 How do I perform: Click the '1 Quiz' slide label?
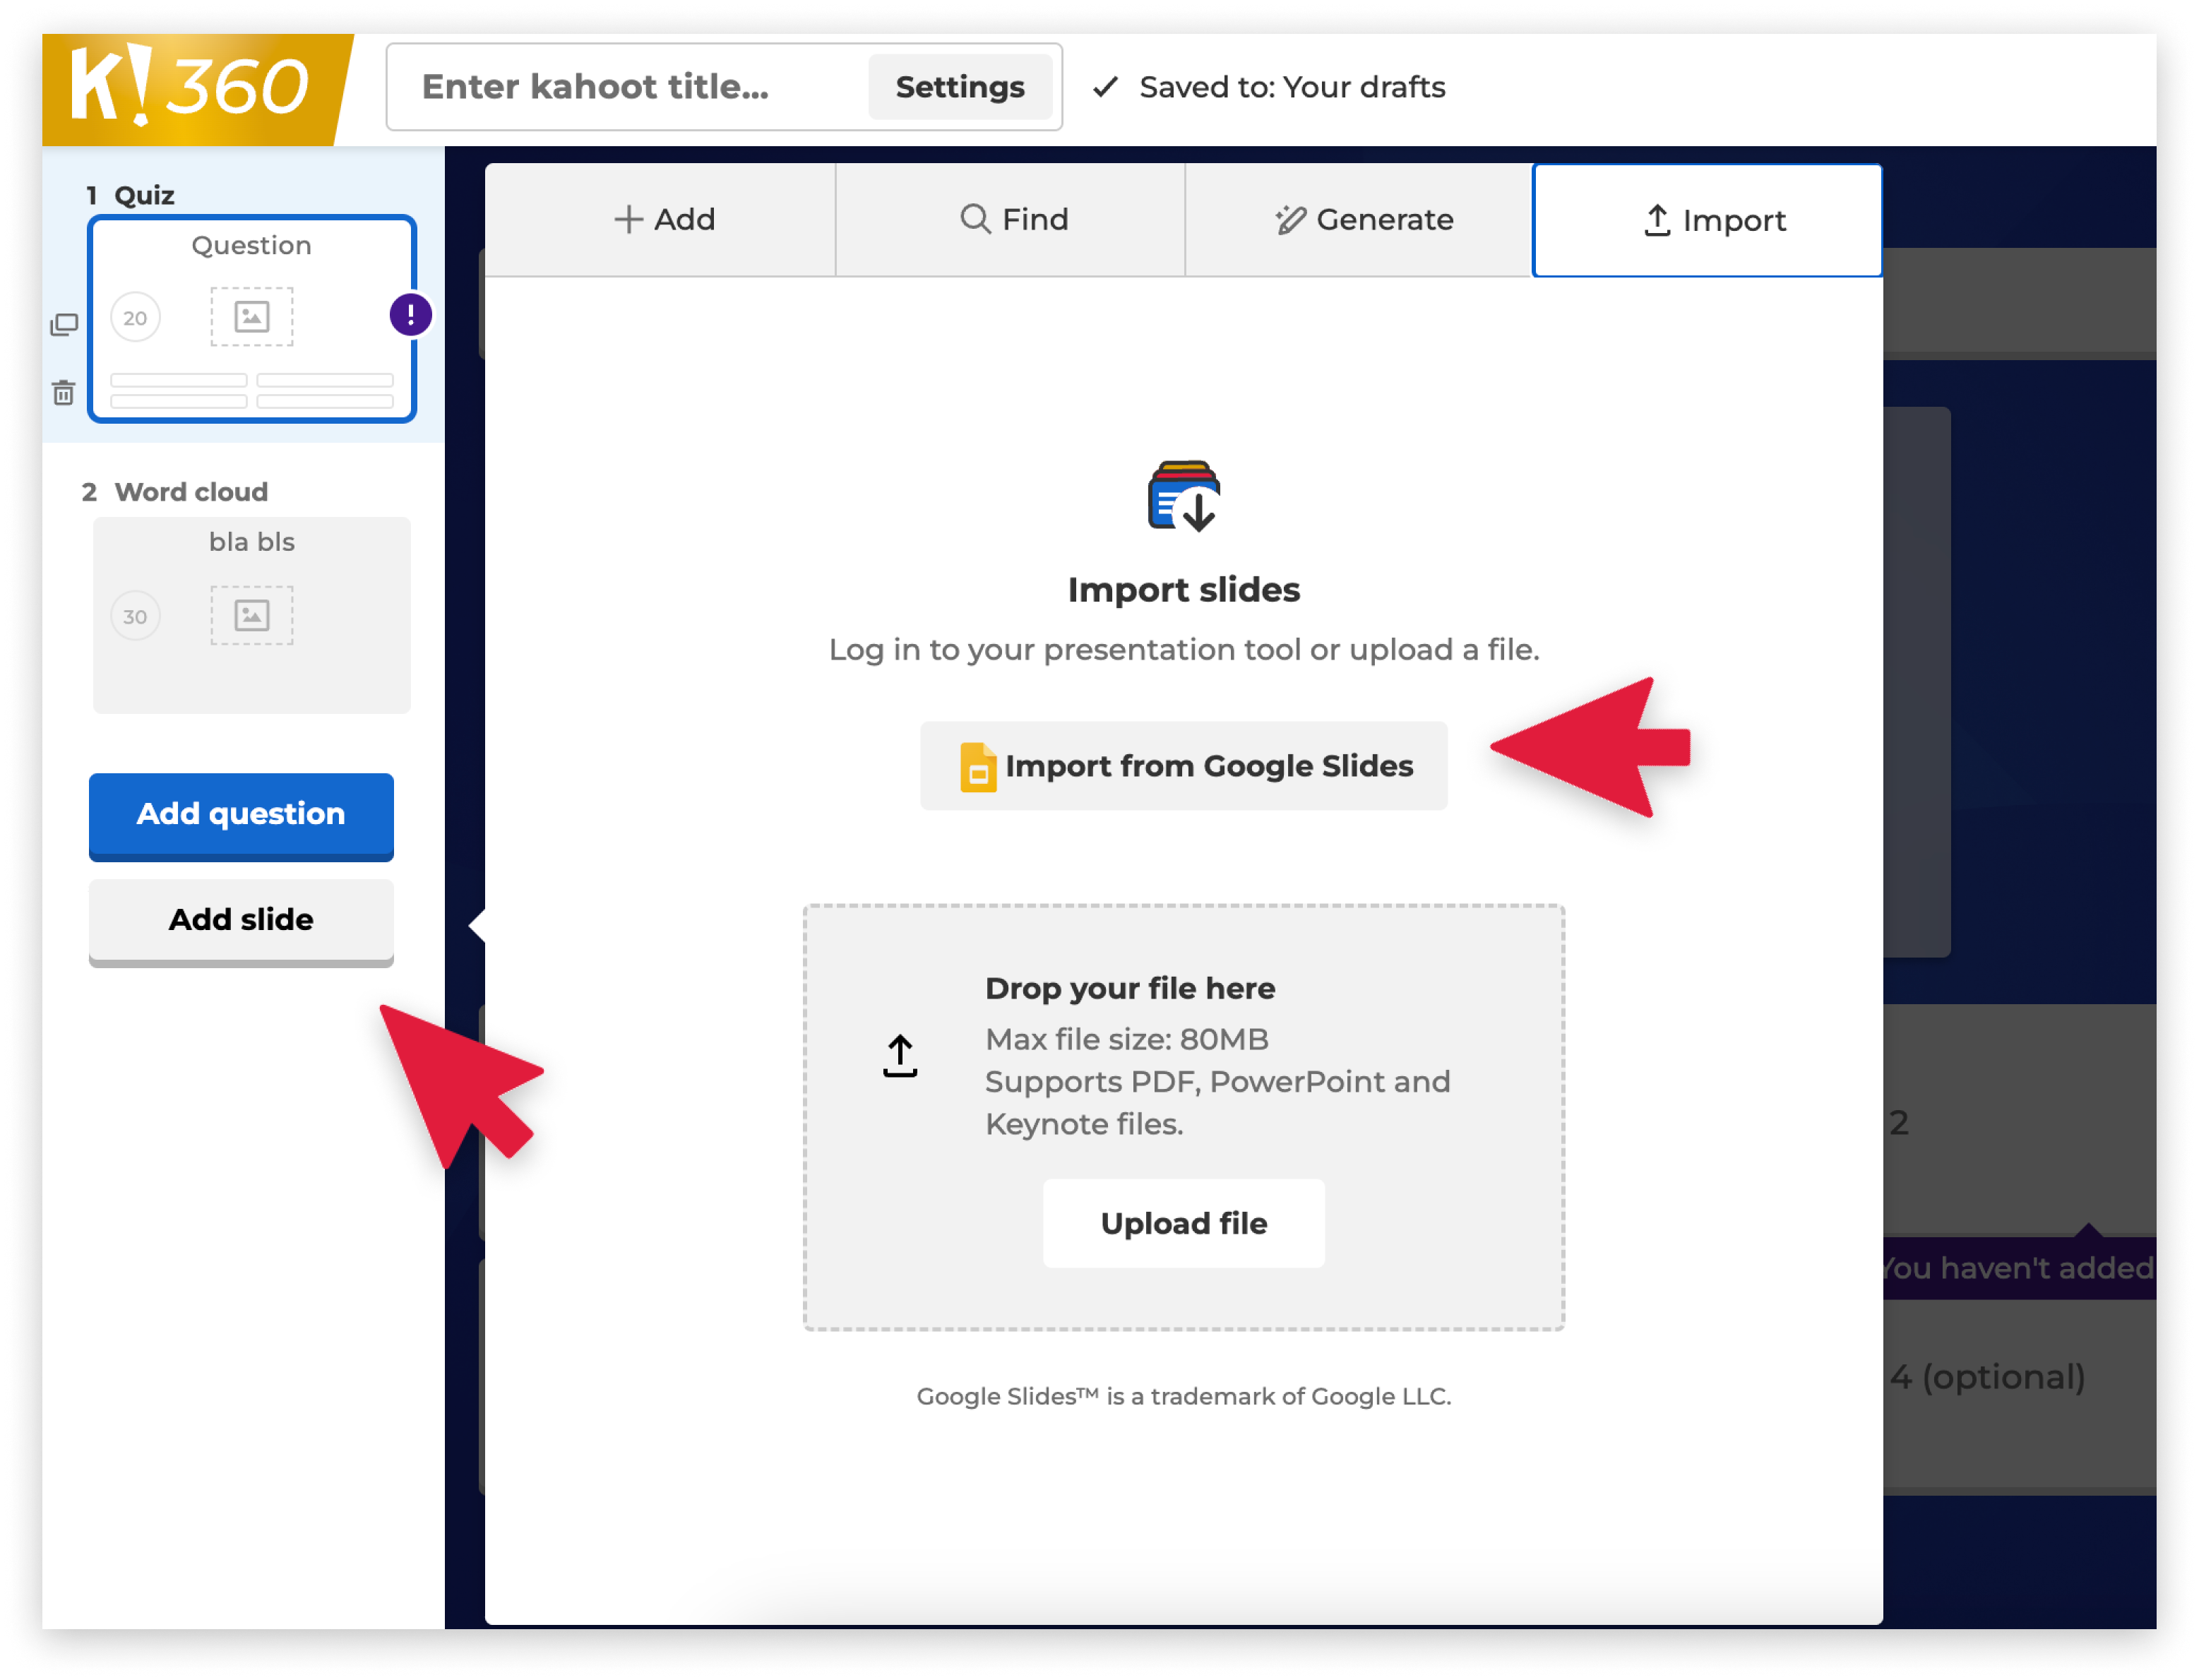(131, 195)
